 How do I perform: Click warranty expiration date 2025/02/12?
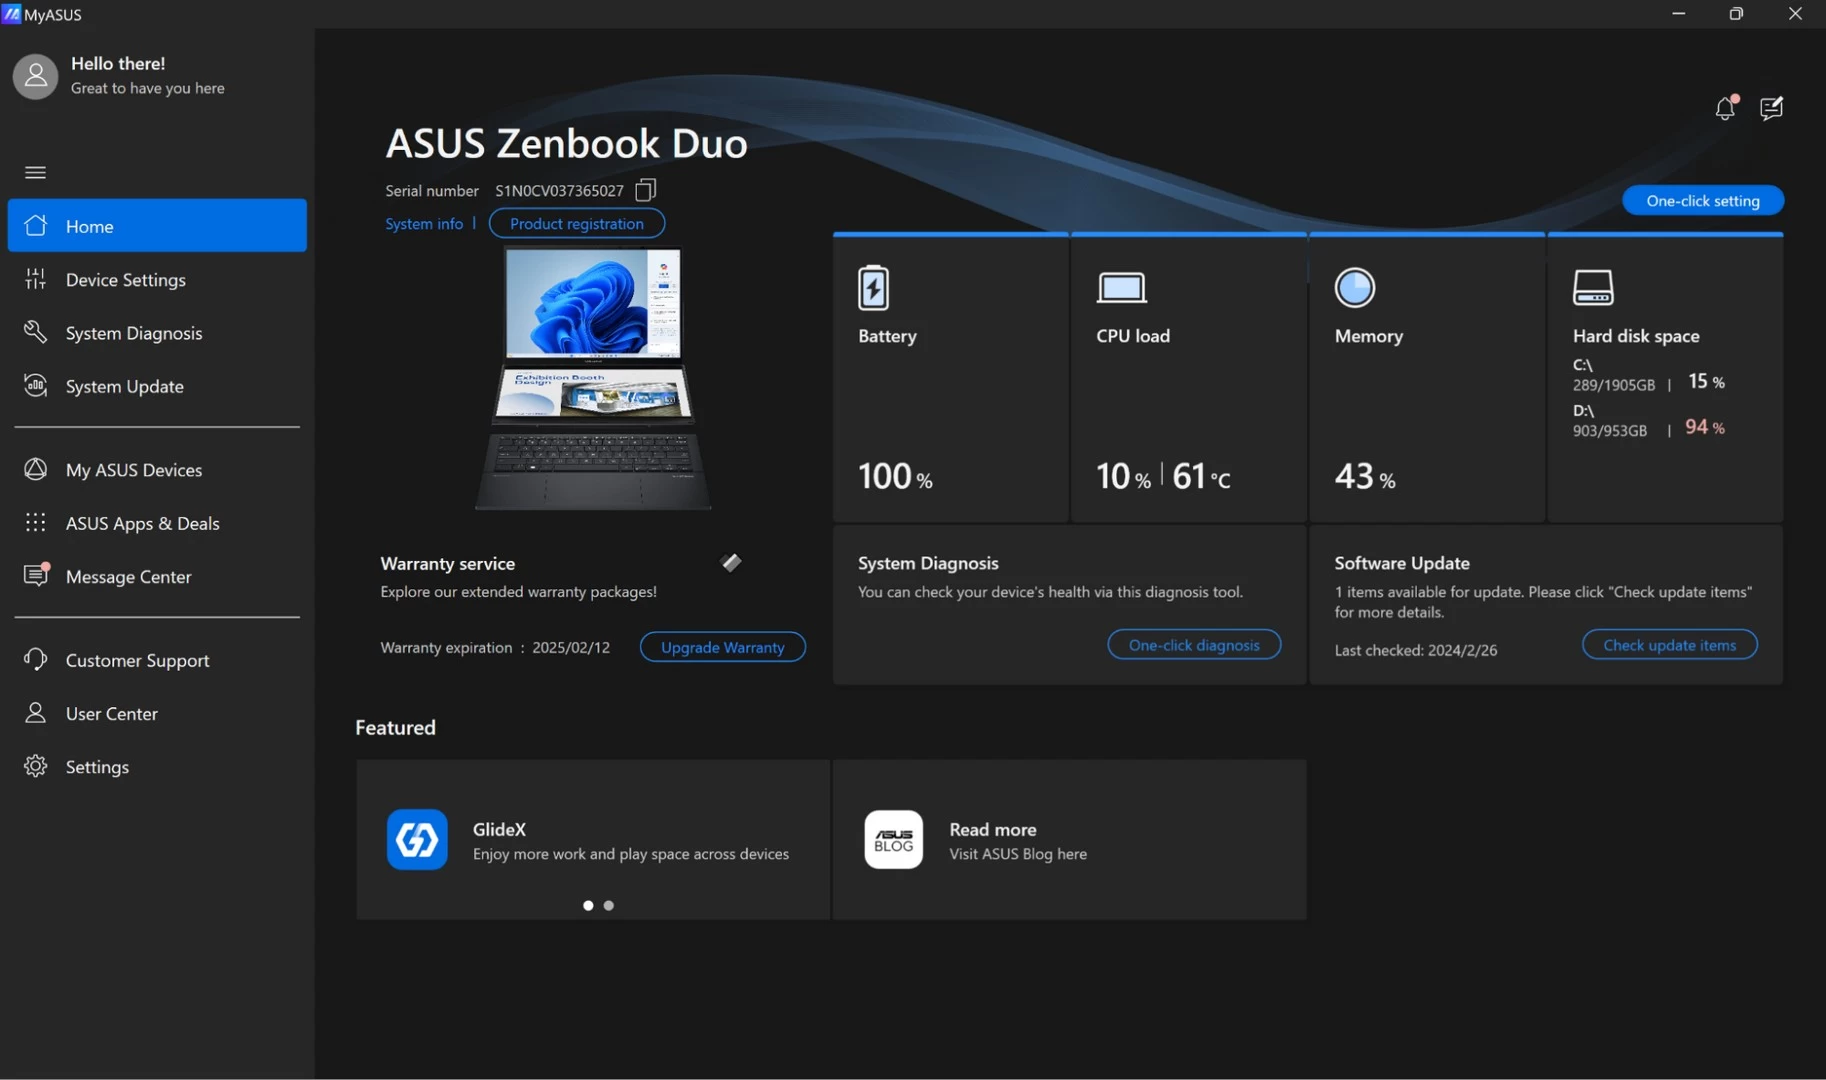point(571,647)
